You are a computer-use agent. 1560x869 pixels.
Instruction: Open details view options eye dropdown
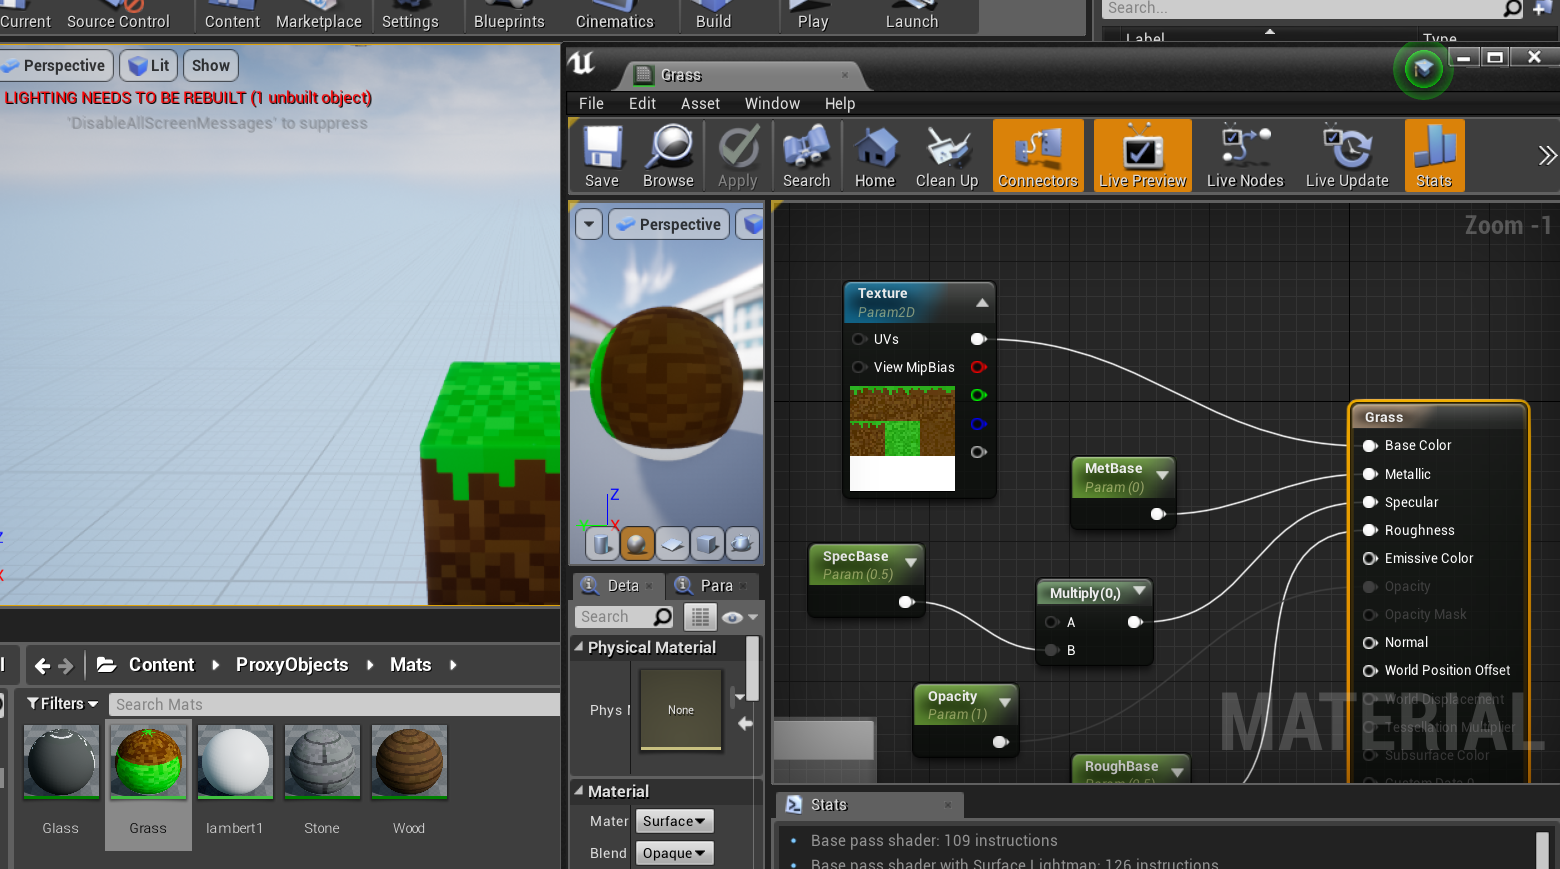point(741,617)
